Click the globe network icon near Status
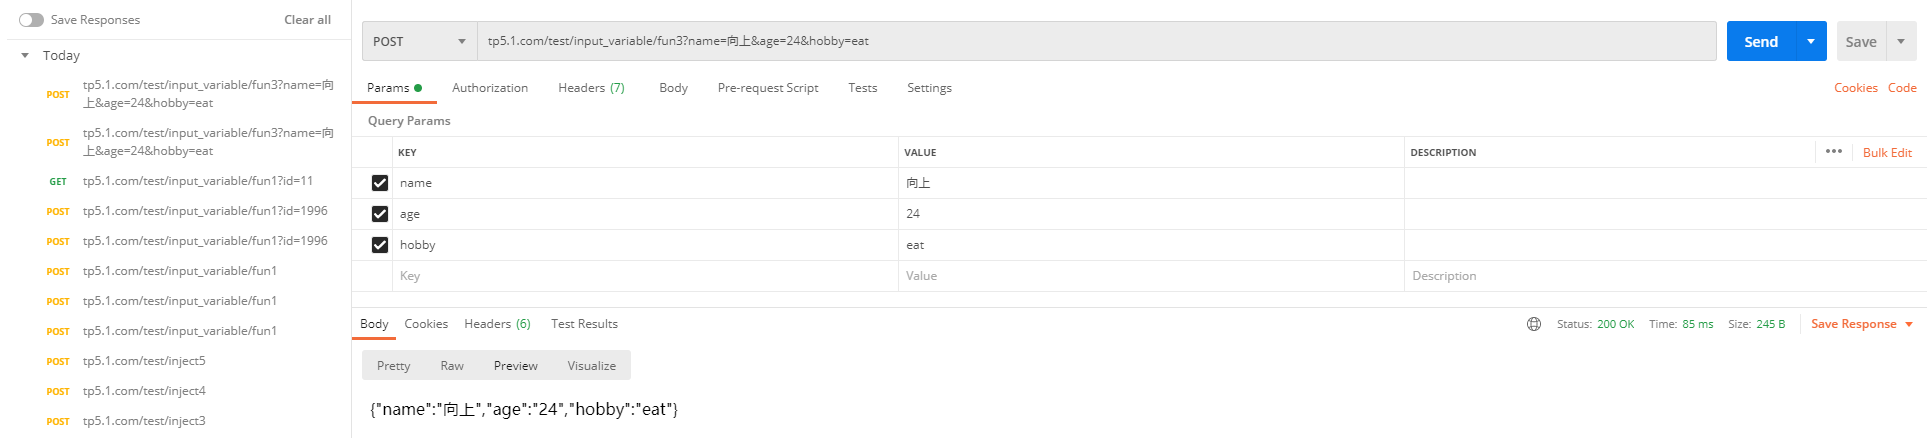The height and width of the screenshot is (438, 1927). click(x=1533, y=324)
